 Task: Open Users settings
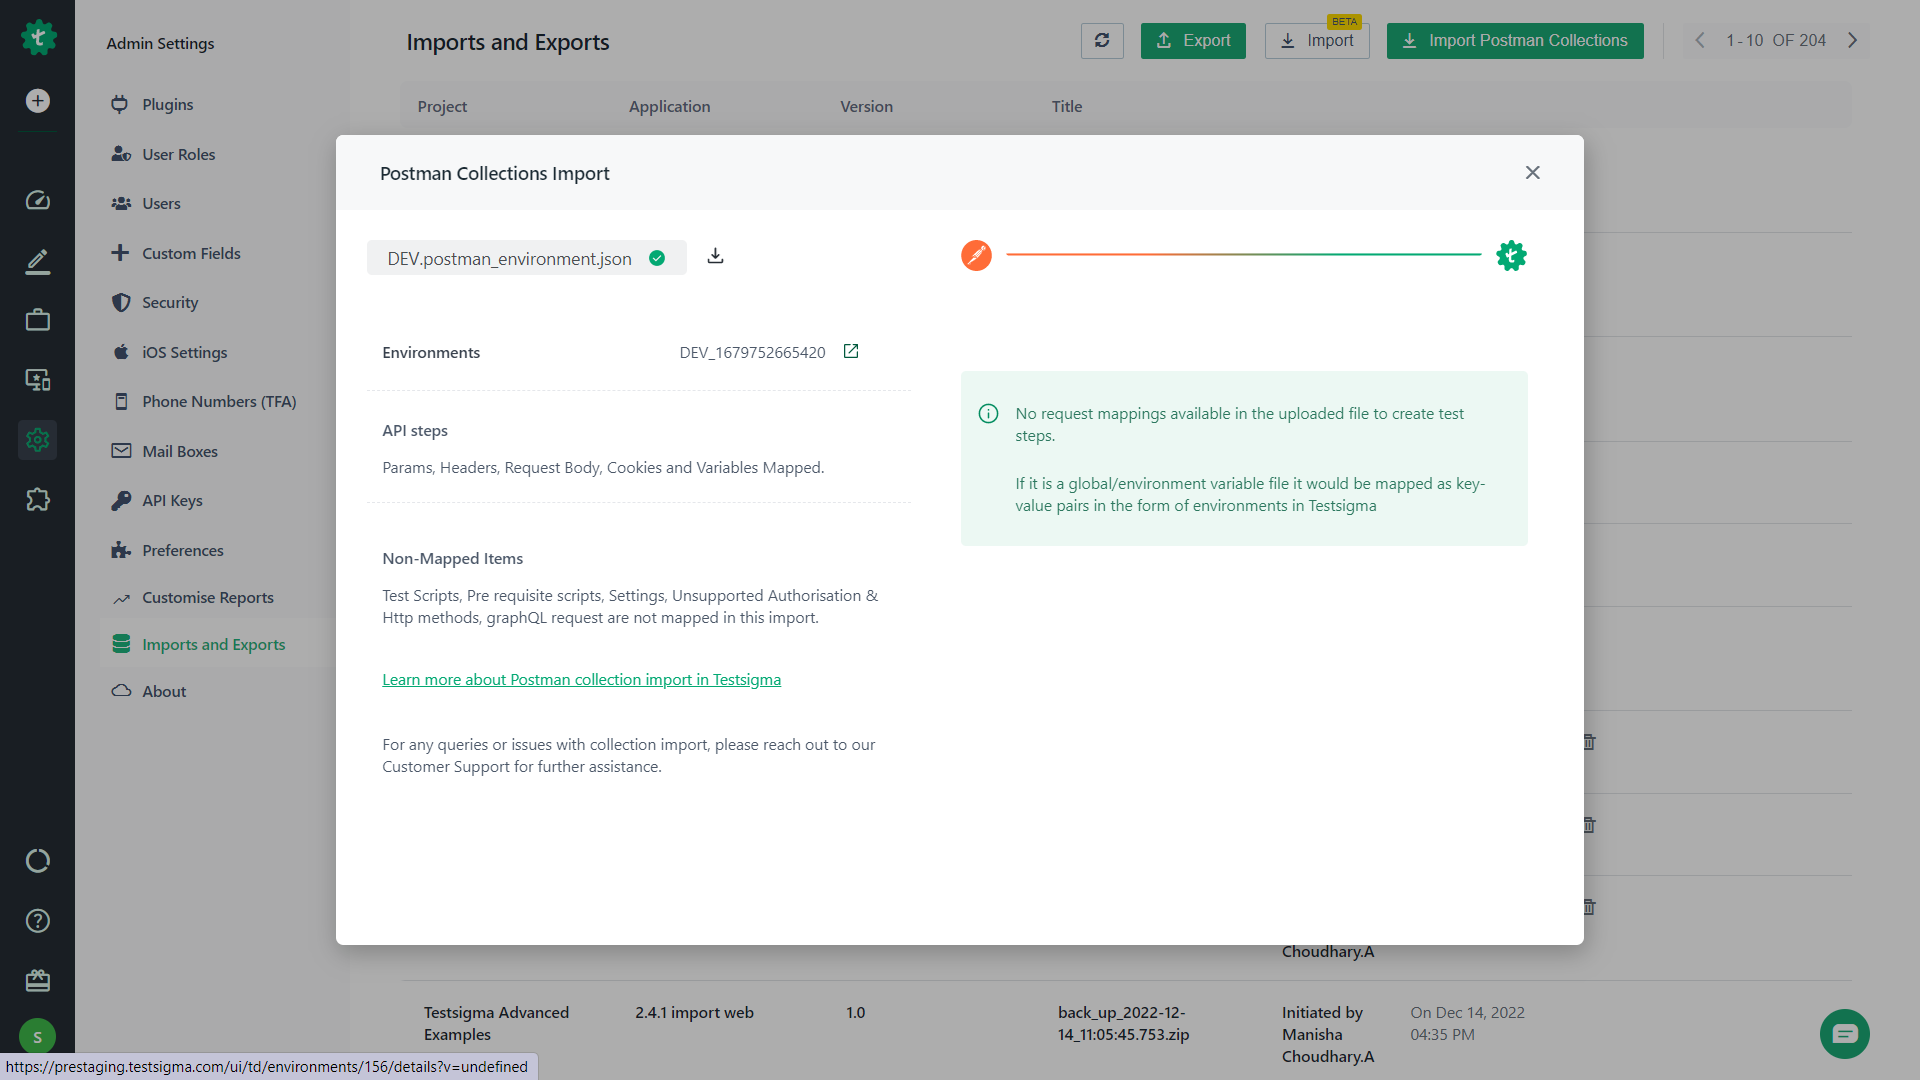tap(161, 204)
